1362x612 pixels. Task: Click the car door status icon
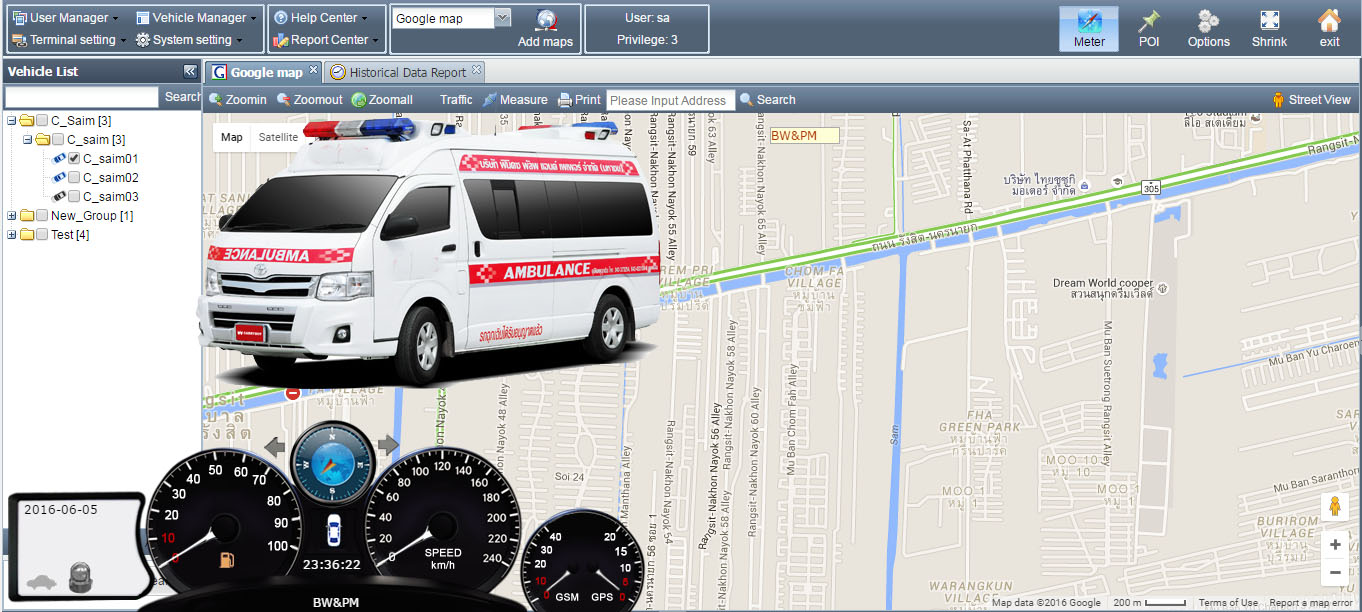(334, 532)
